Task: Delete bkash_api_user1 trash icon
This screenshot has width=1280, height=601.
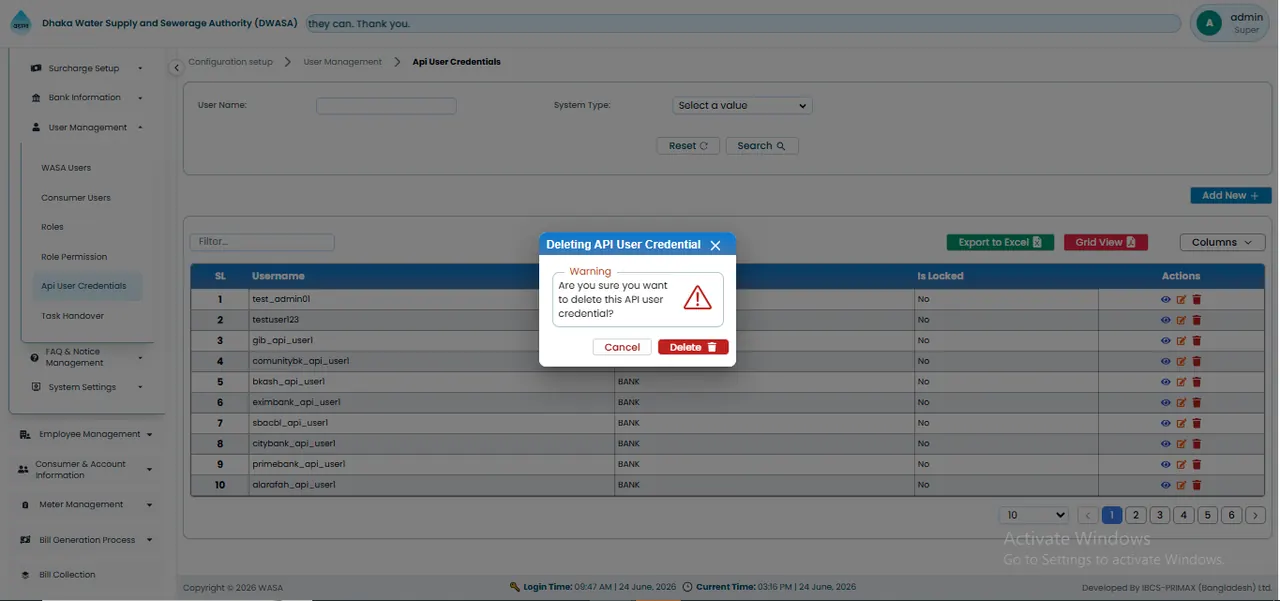Action: pyautogui.click(x=1197, y=382)
